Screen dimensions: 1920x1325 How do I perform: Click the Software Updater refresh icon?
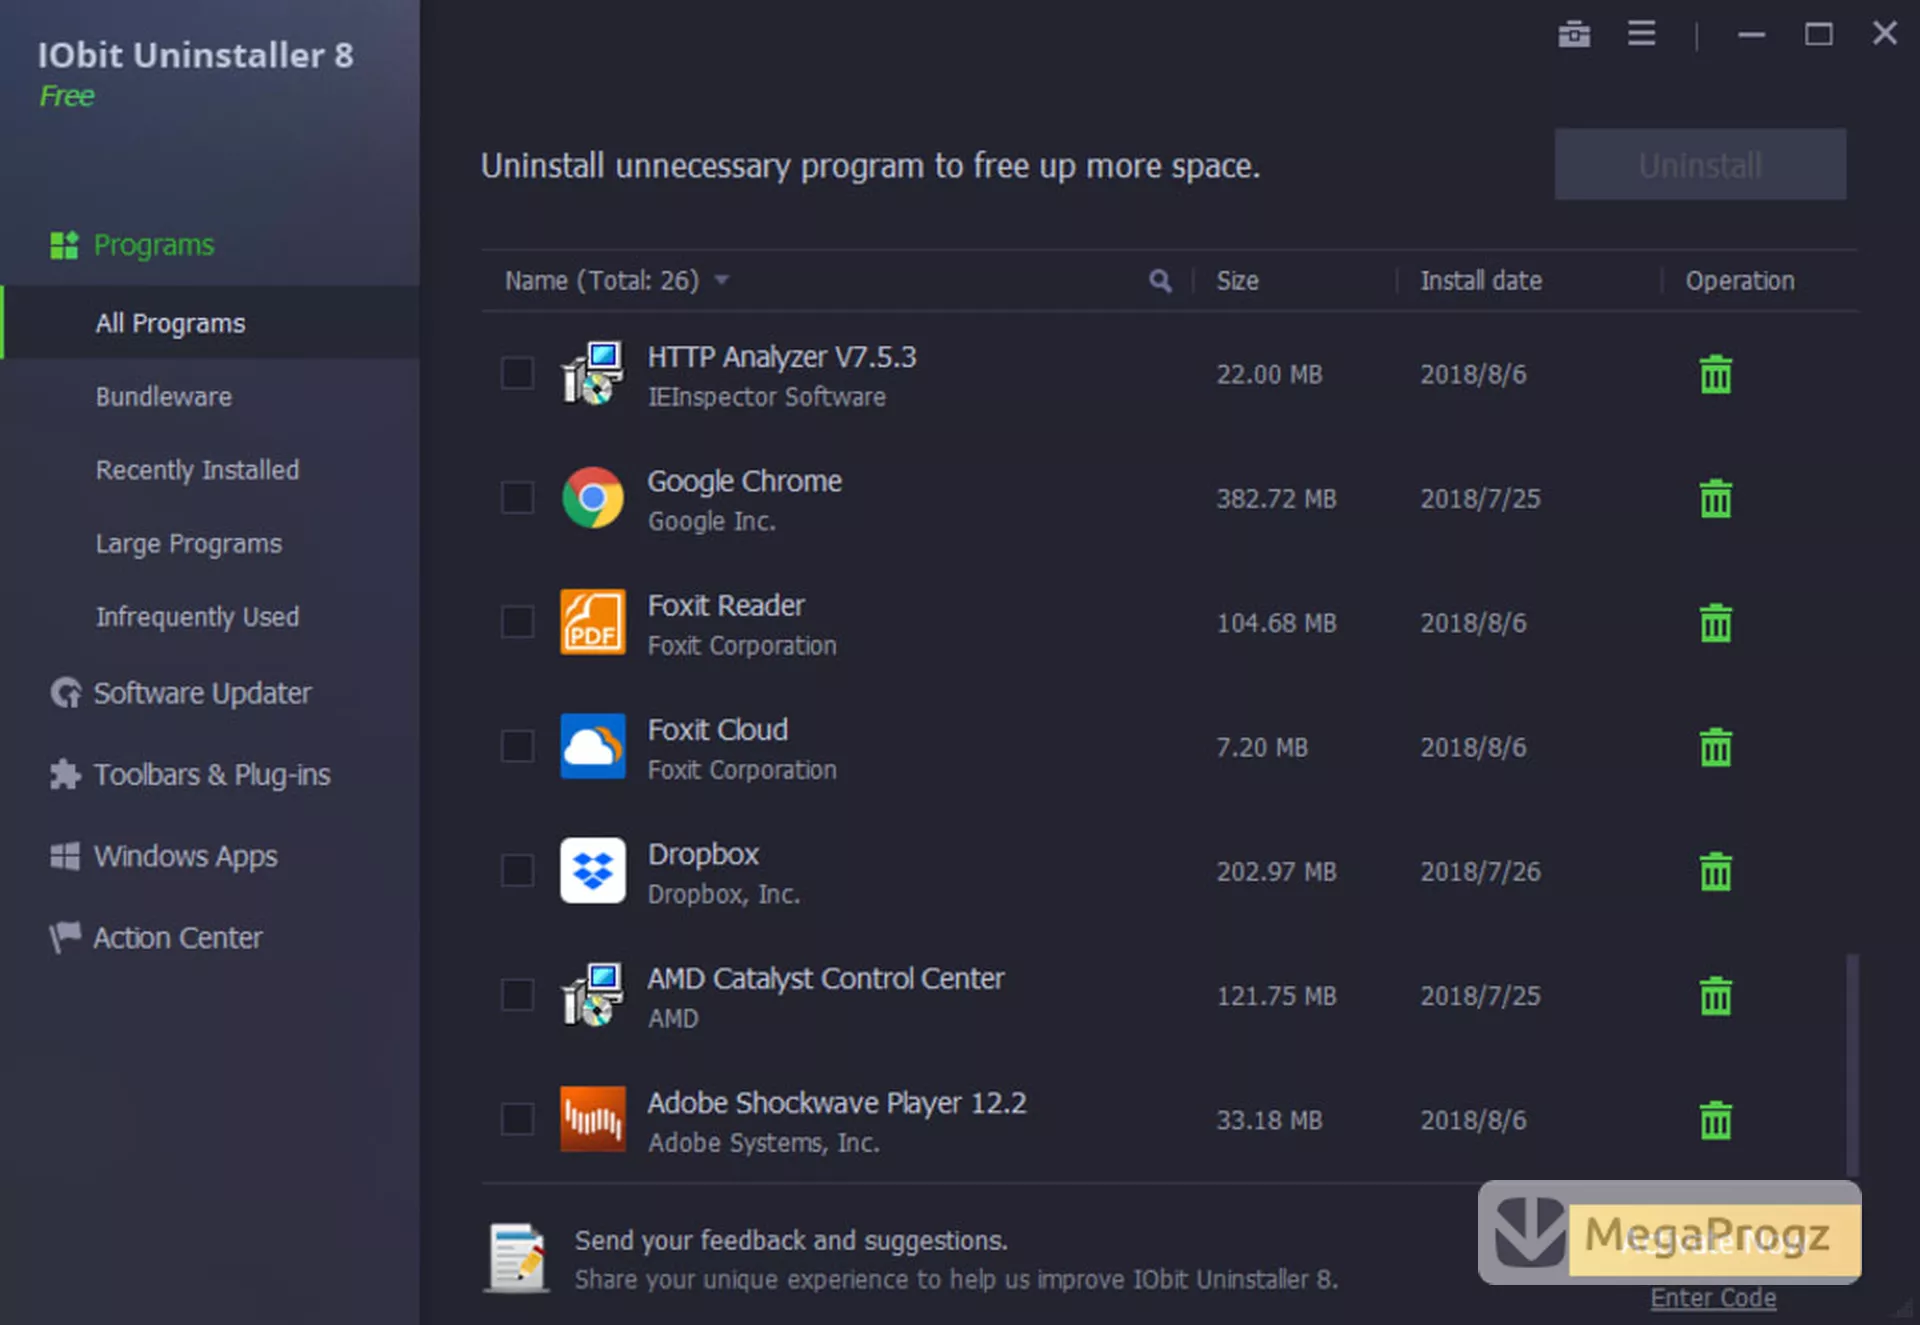(x=66, y=693)
